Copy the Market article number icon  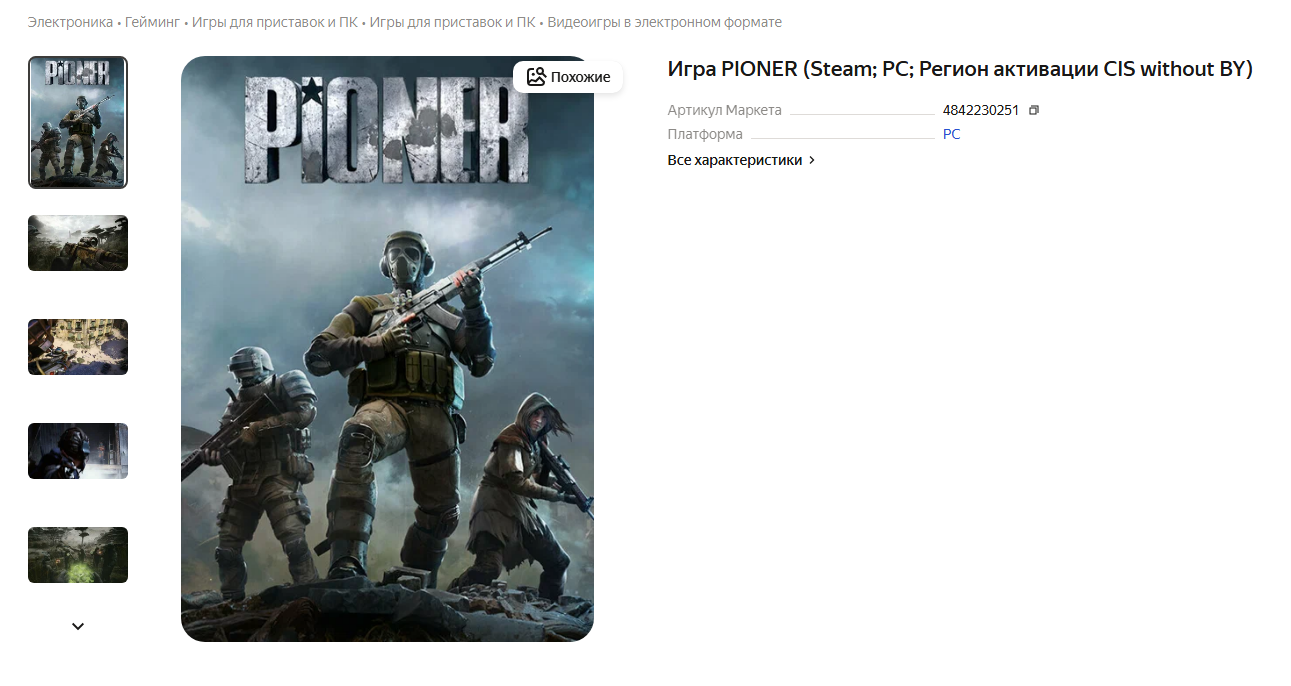tap(1034, 110)
